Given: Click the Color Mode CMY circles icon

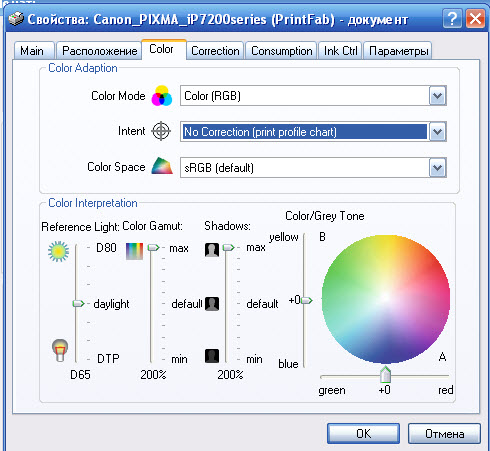Looking at the screenshot, I should coord(162,96).
